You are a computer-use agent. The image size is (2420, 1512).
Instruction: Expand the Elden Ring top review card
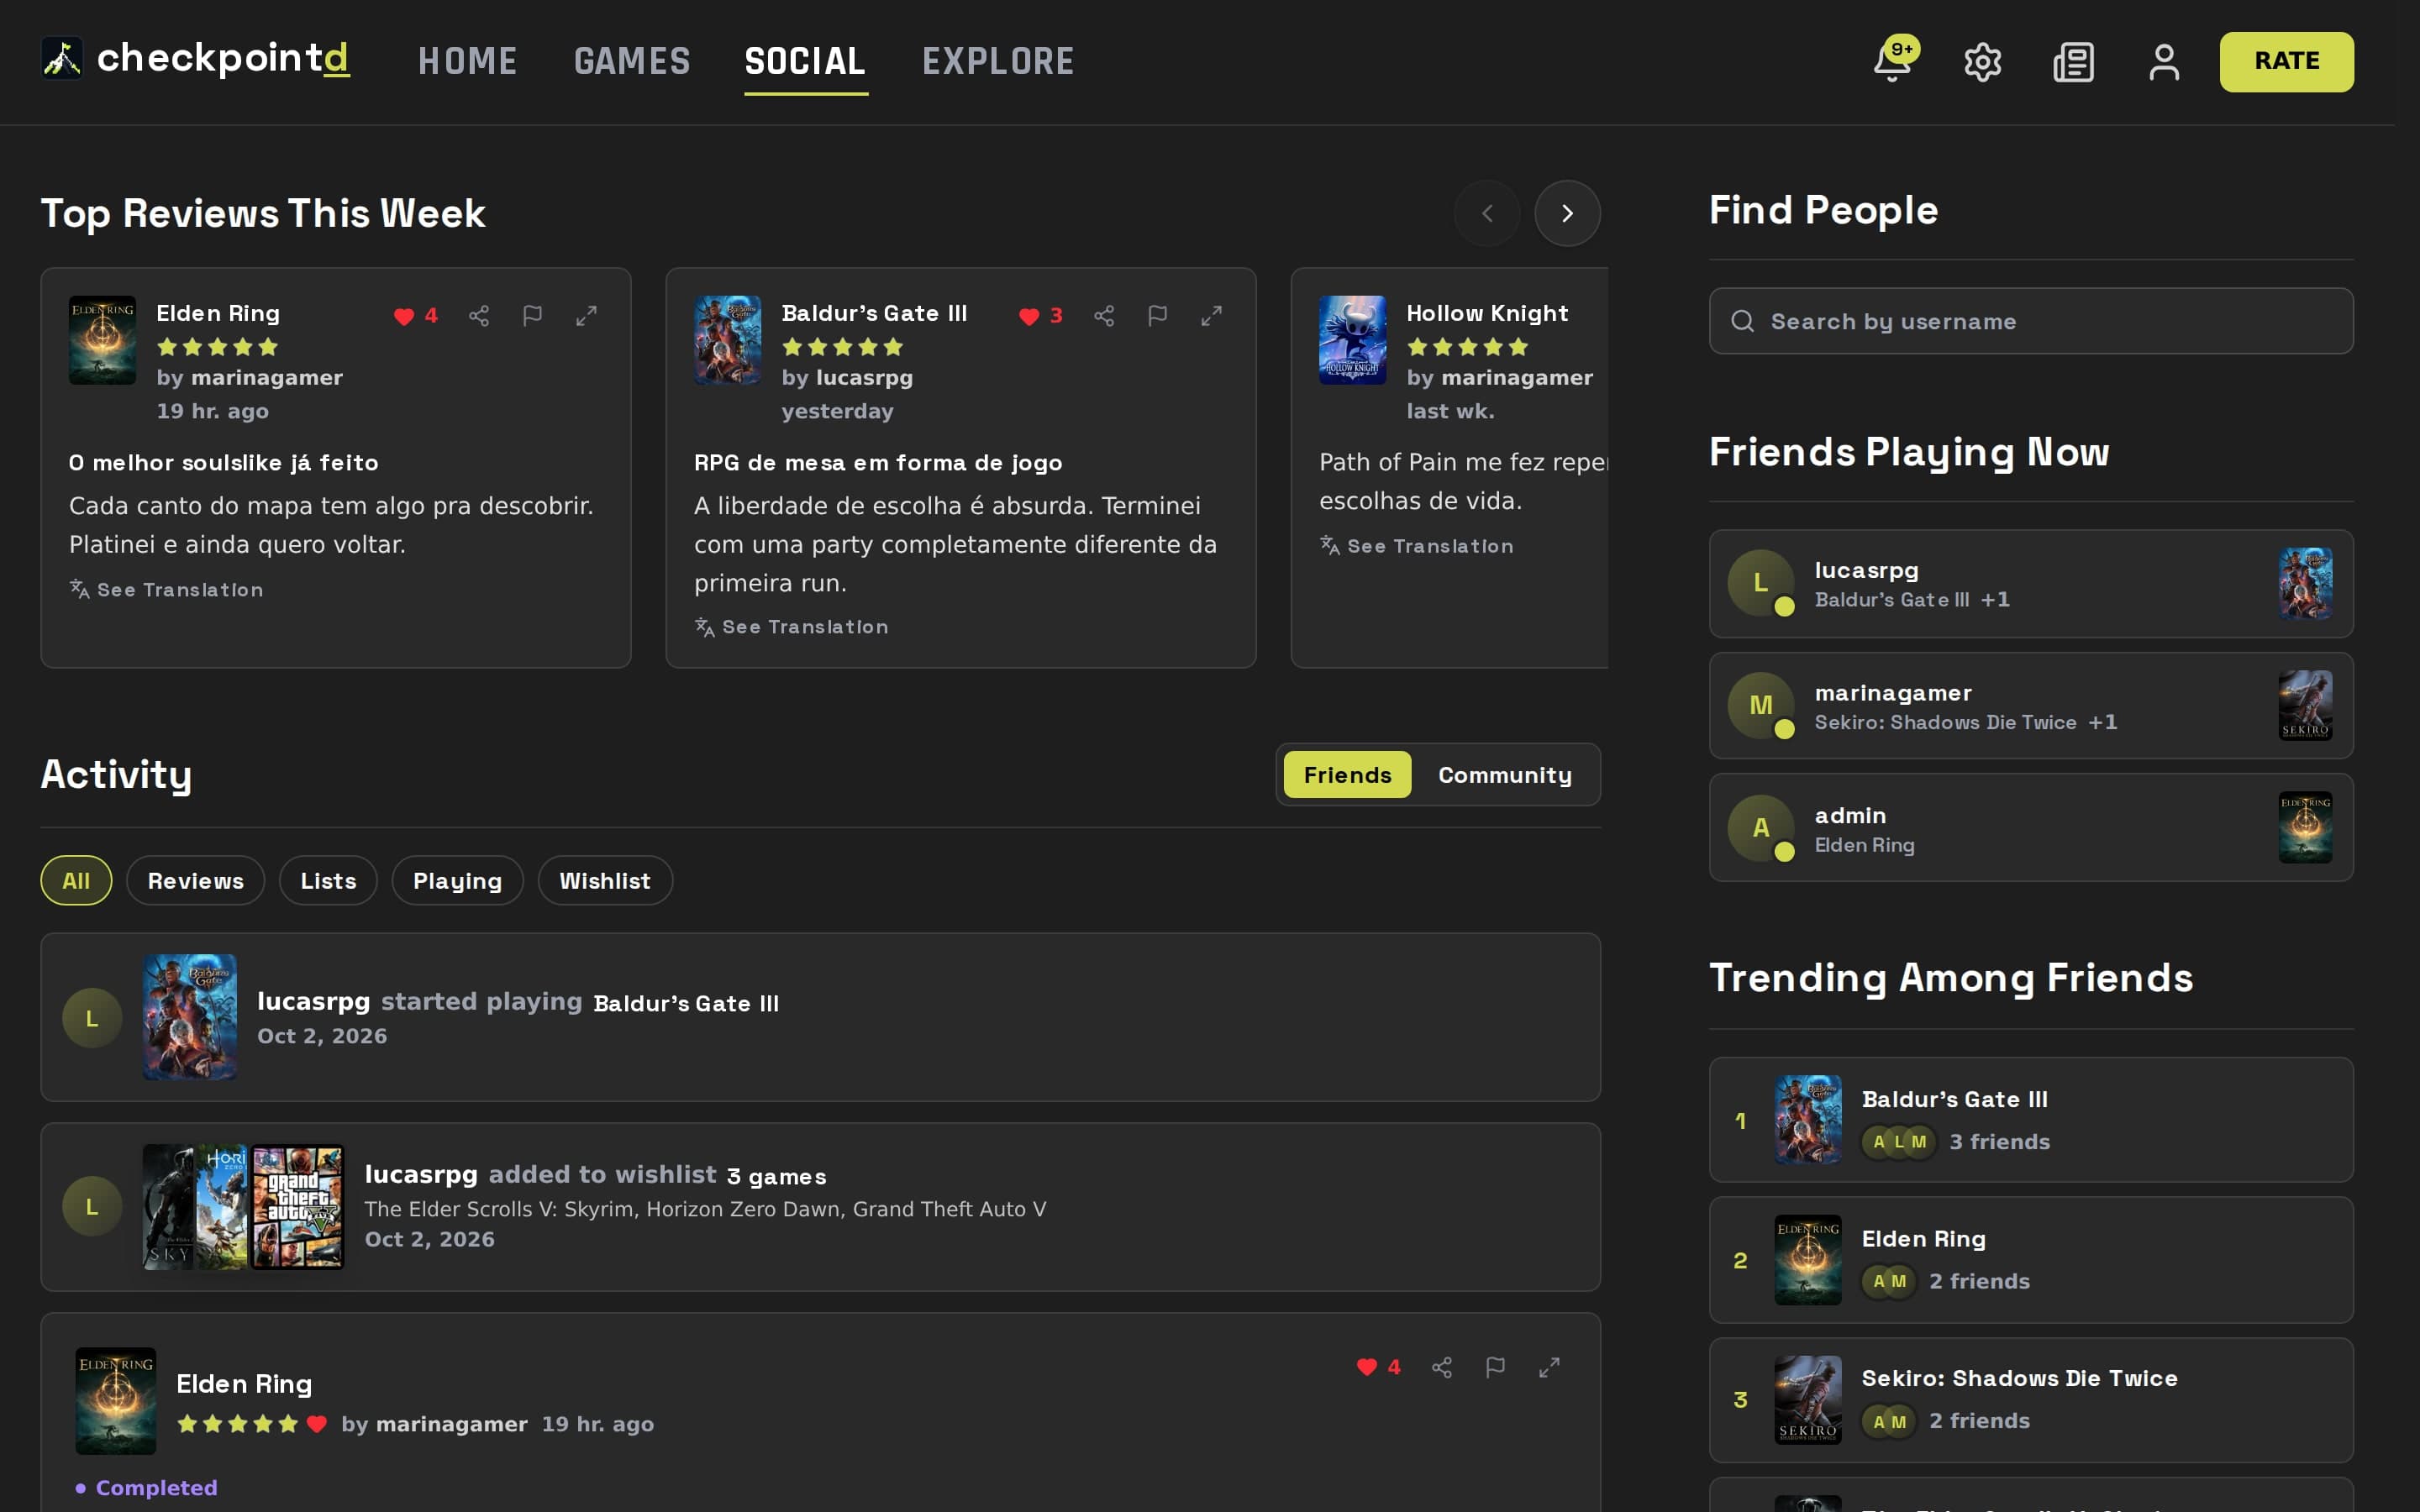pos(587,316)
